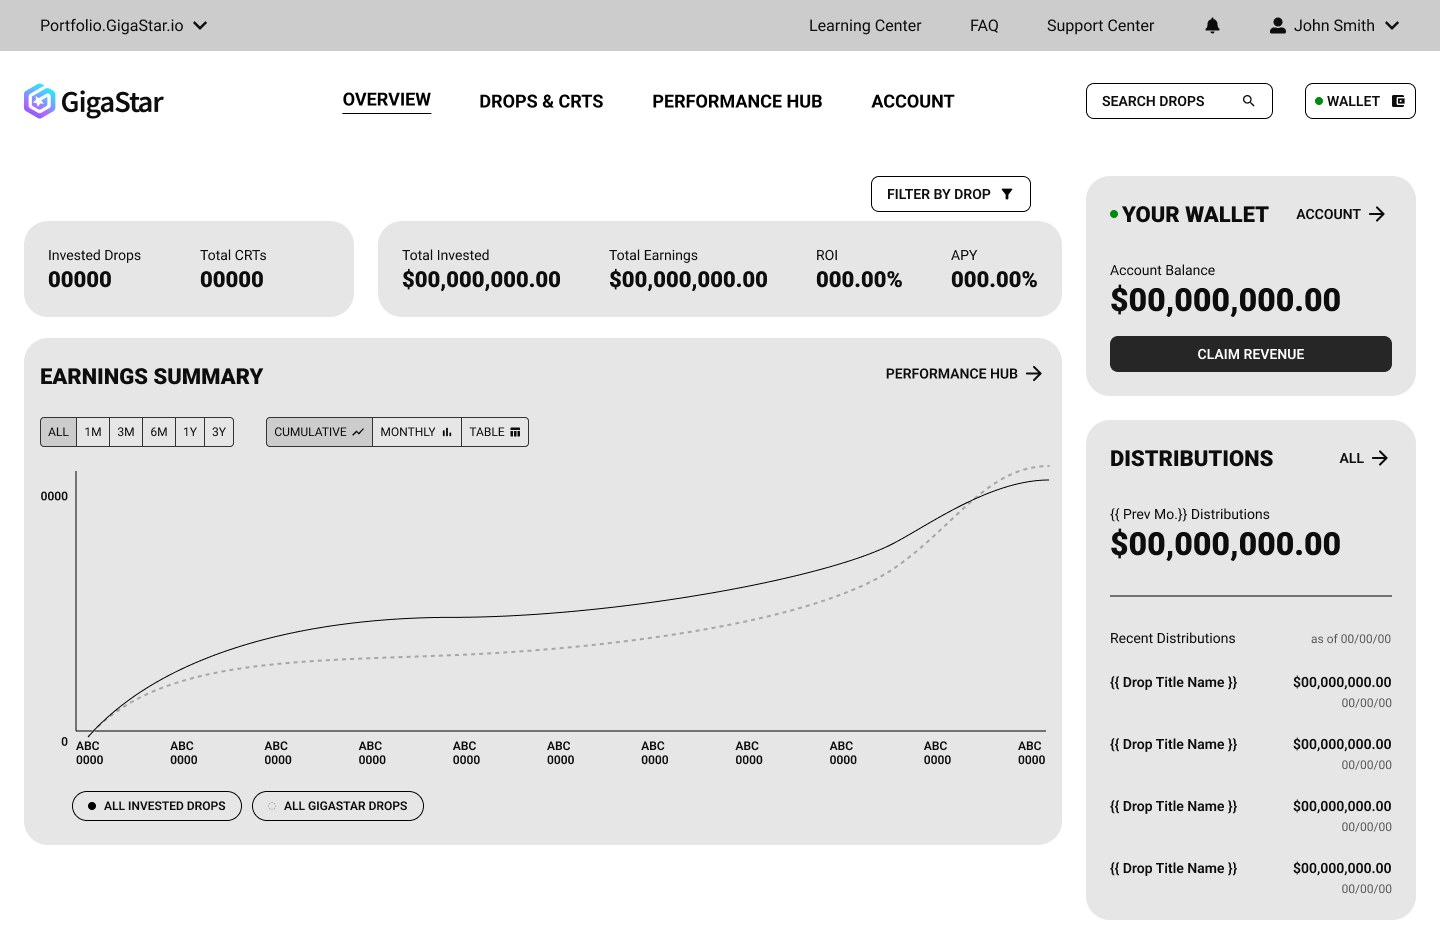1440x950 pixels.
Task: Click the line chart icon on Cumulative
Action: point(358,432)
